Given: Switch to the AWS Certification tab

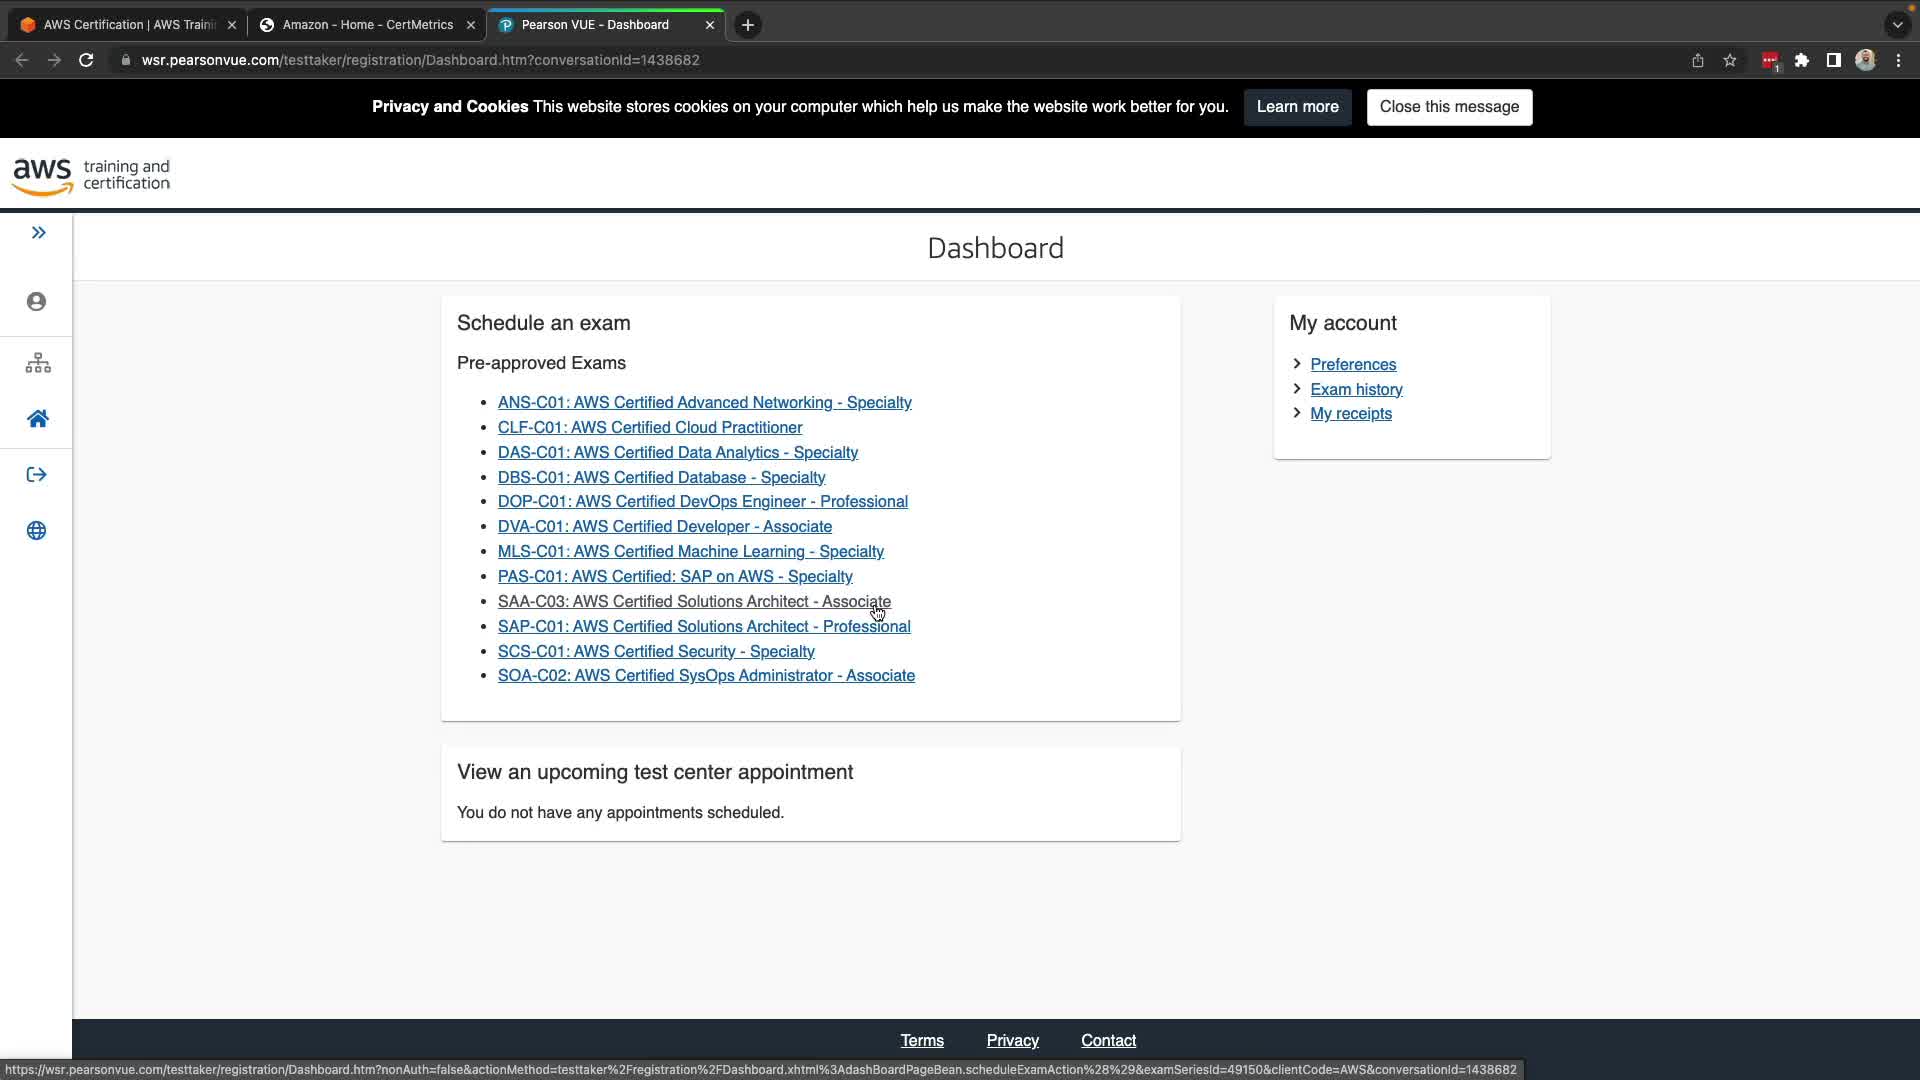Looking at the screenshot, I should [x=128, y=25].
